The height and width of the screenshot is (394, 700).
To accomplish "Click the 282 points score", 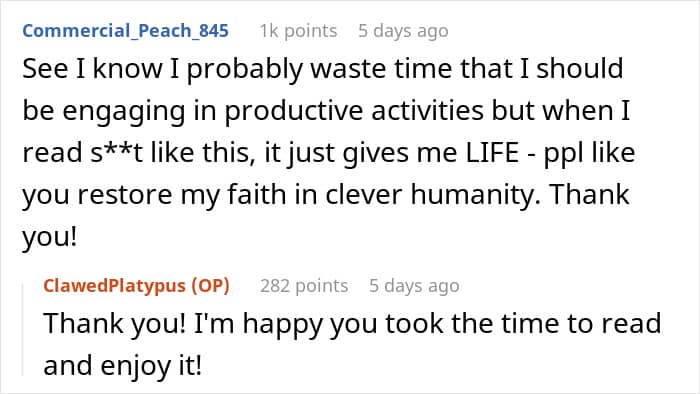I will (x=304, y=286).
